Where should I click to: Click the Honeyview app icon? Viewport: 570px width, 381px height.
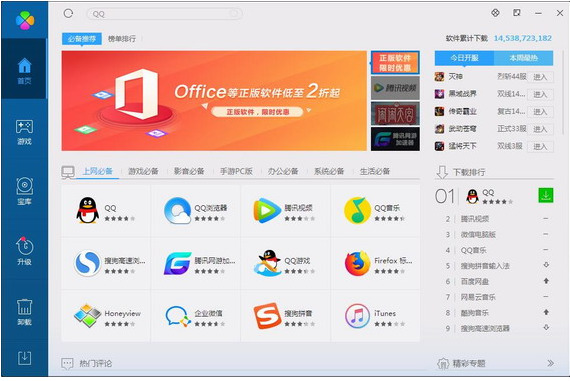coord(87,316)
